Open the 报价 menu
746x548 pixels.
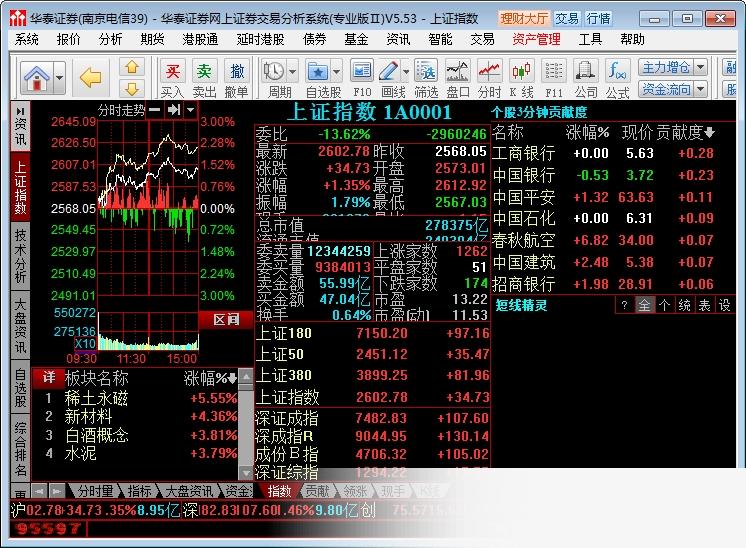(x=69, y=39)
